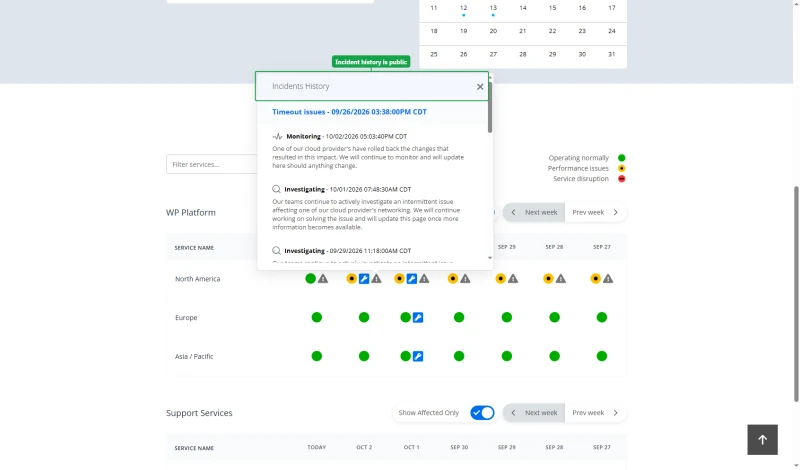Open Europe's Oct 1 maintenance wrench icon

click(x=418, y=317)
